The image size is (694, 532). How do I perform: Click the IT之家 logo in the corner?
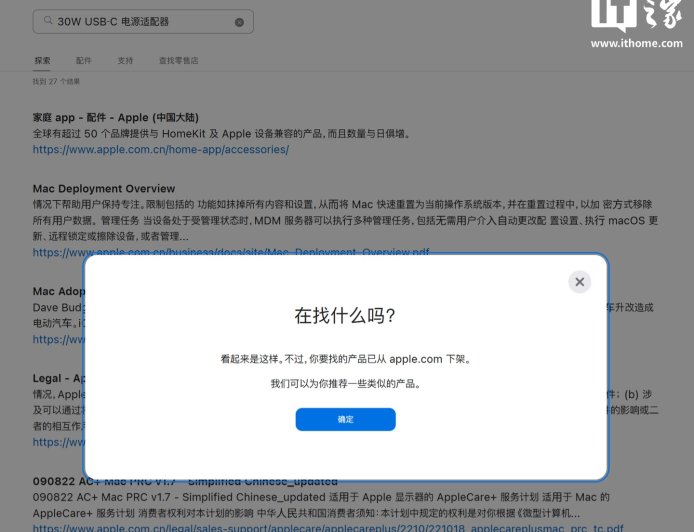tap(636, 18)
